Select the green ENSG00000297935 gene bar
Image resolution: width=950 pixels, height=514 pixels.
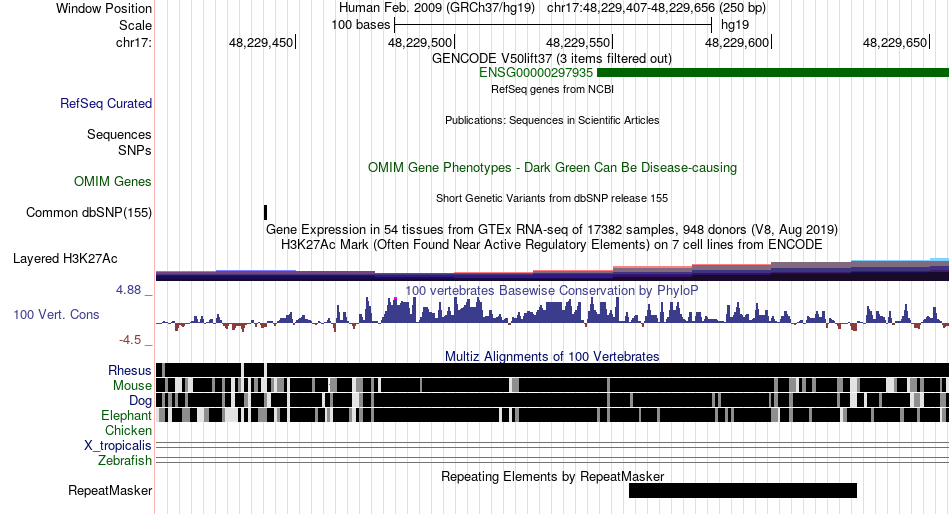pos(773,73)
